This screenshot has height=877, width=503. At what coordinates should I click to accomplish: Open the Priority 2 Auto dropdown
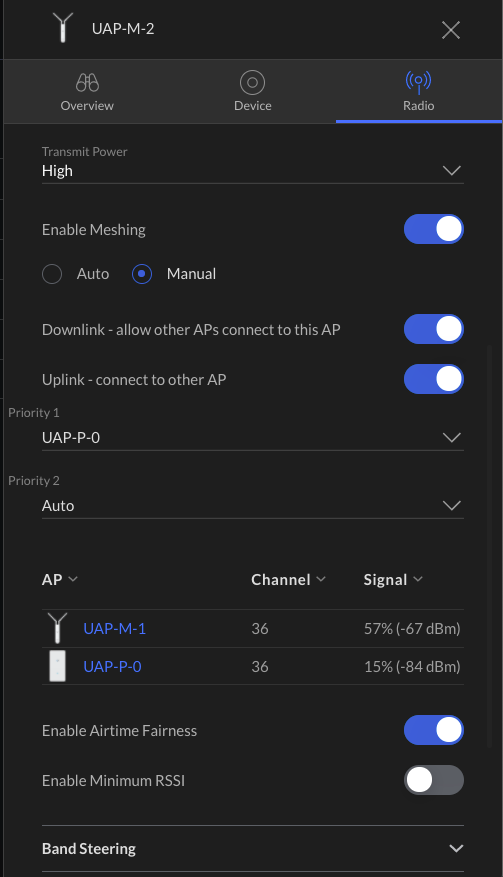(252, 506)
